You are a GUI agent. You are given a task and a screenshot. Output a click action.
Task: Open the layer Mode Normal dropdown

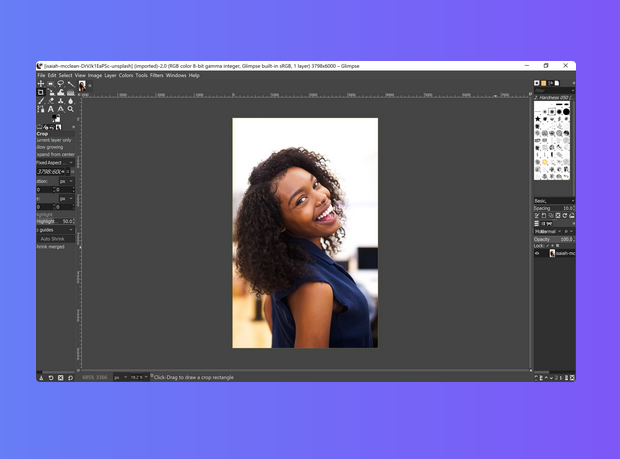pyautogui.click(x=548, y=231)
